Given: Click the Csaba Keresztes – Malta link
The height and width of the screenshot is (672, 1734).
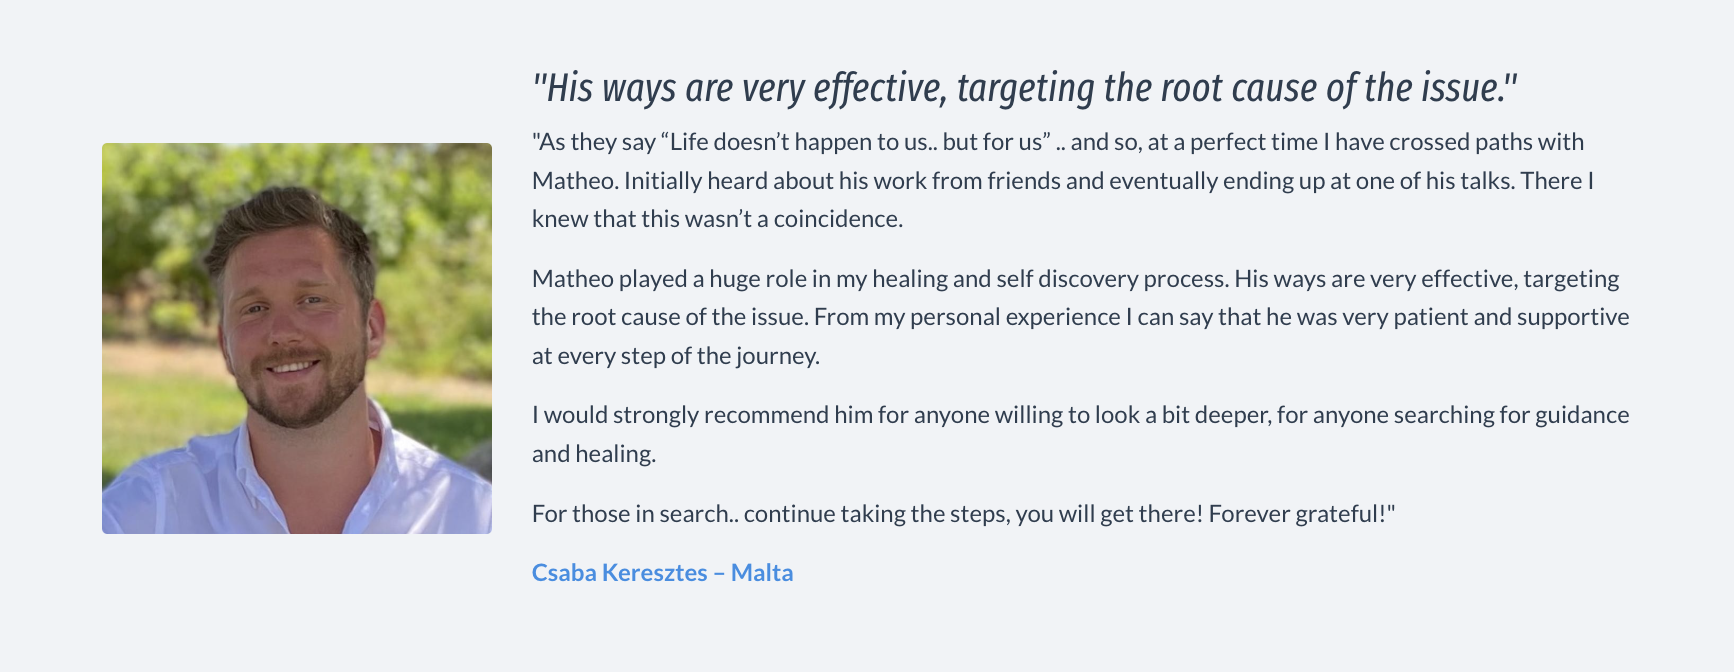Looking at the screenshot, I should point(662,573).
